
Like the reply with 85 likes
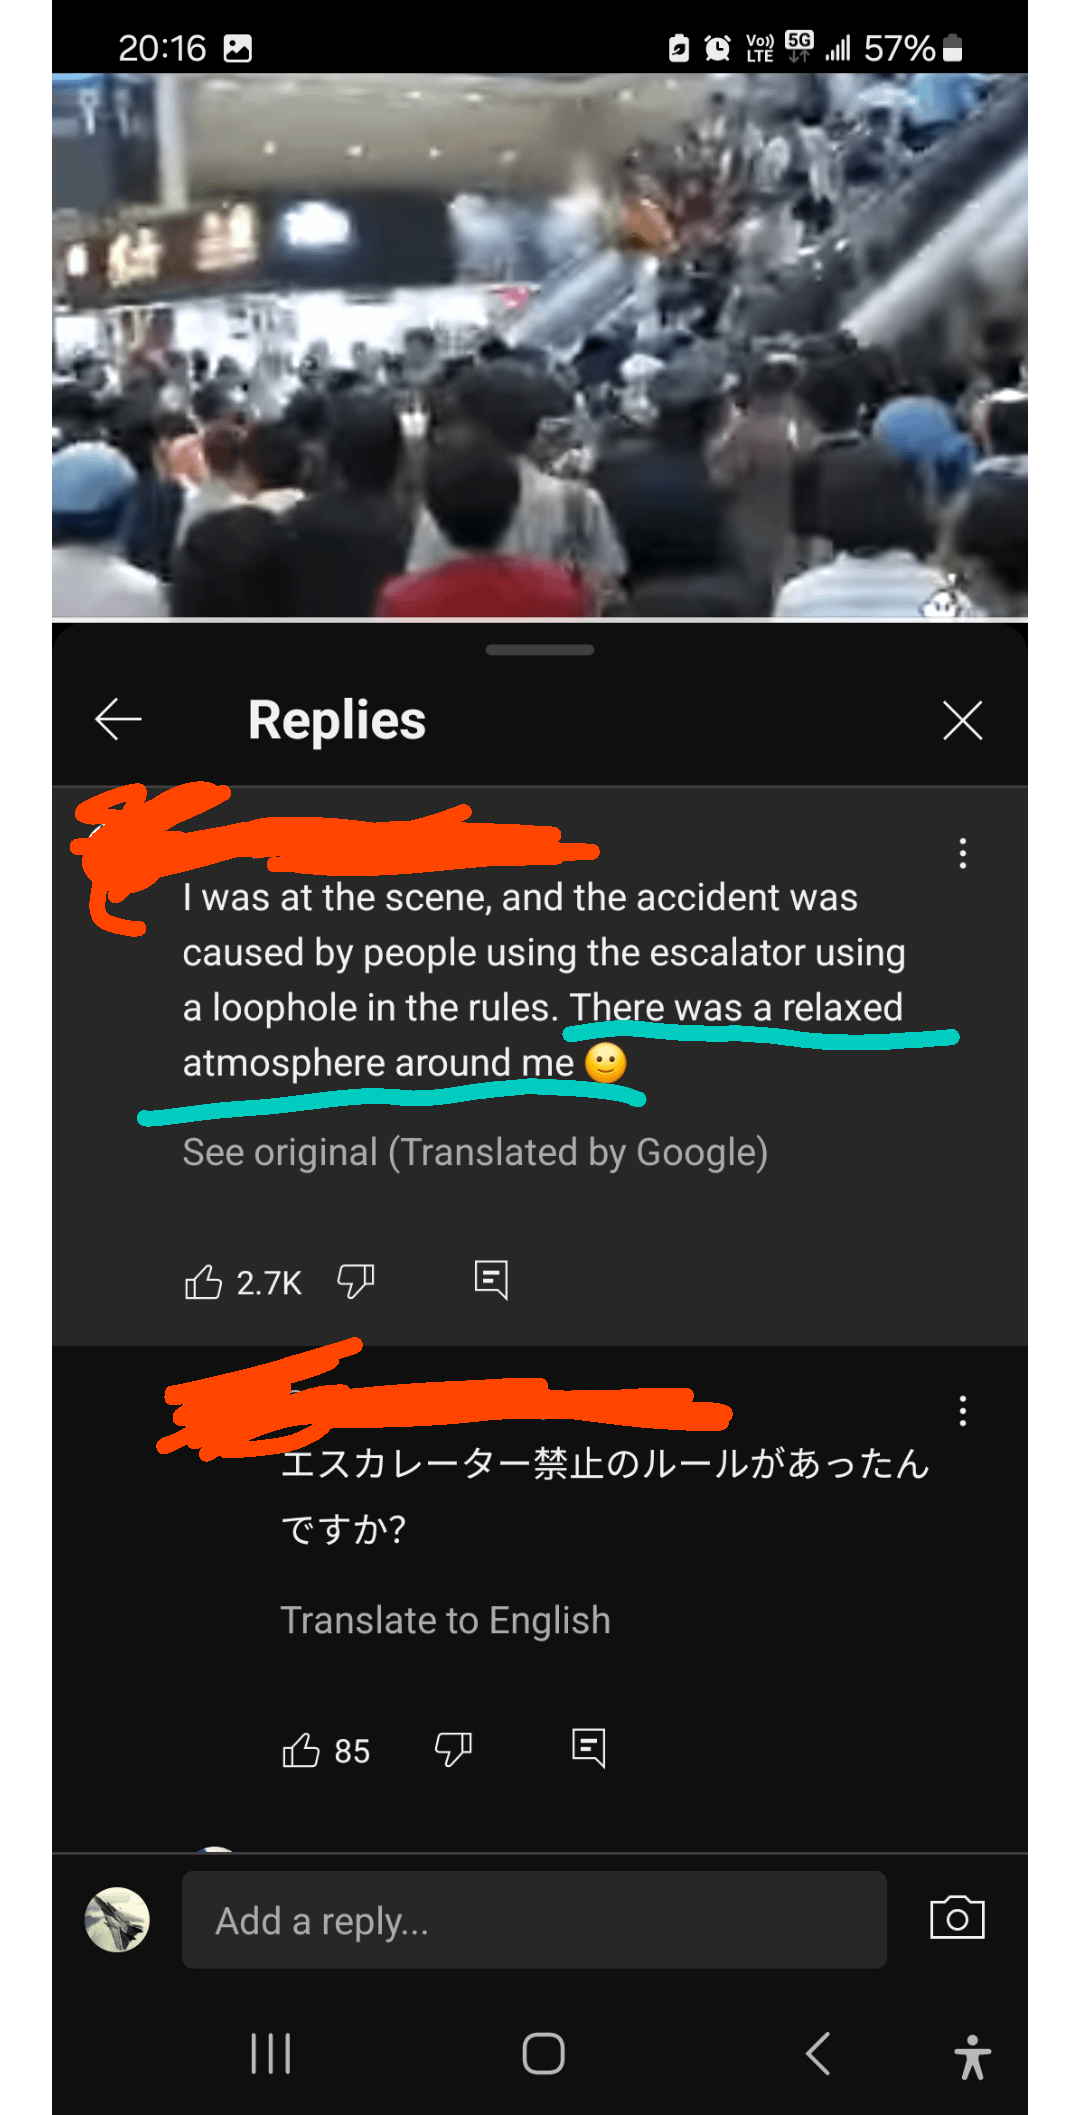301,1750
